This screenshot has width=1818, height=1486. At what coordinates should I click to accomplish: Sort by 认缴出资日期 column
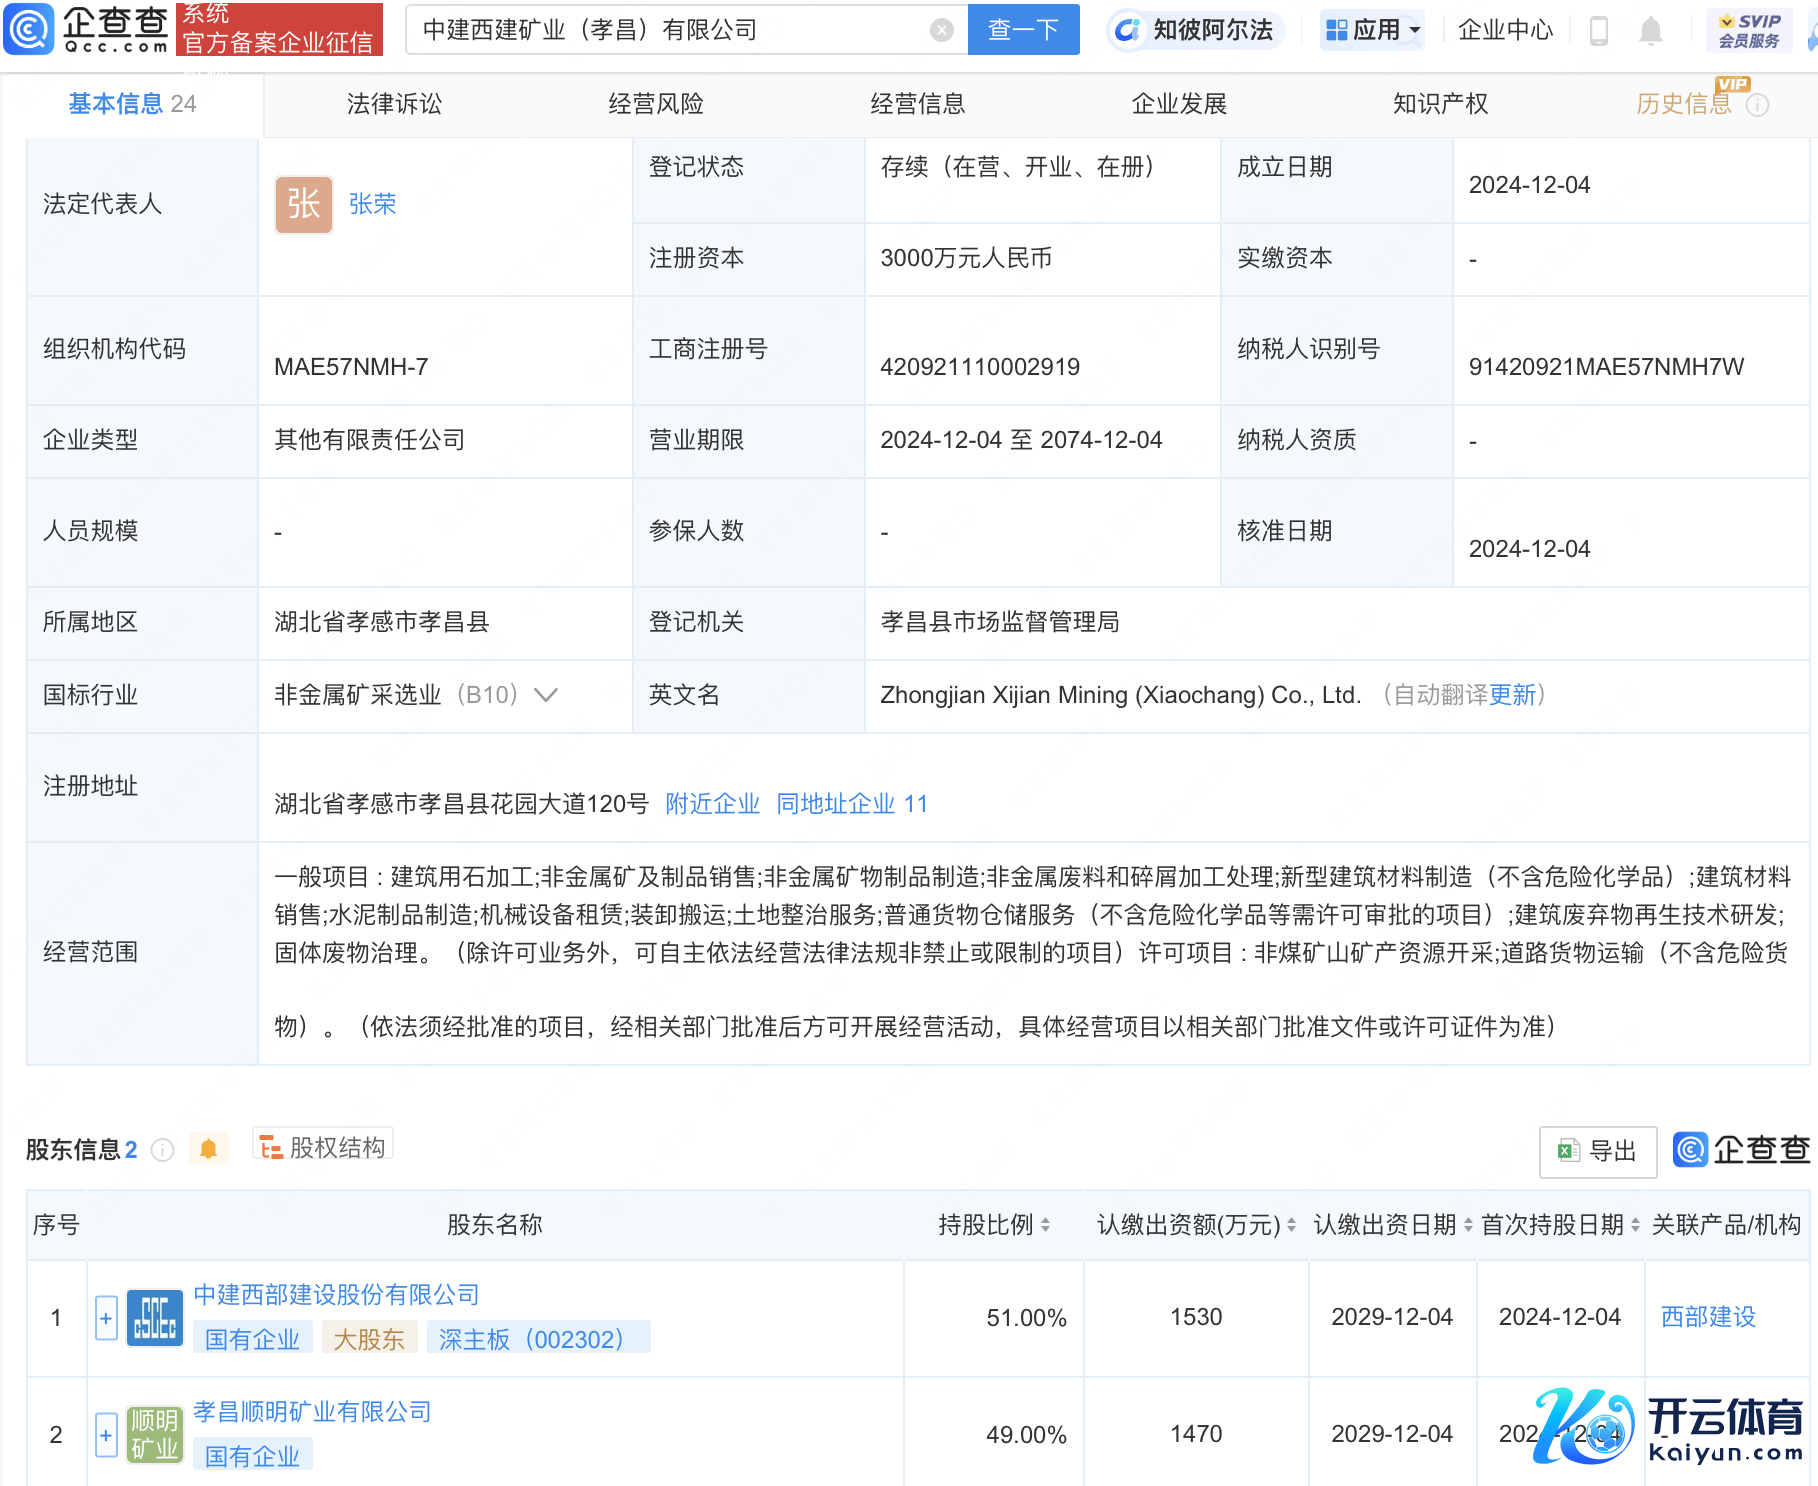tap(1468, 1225)
